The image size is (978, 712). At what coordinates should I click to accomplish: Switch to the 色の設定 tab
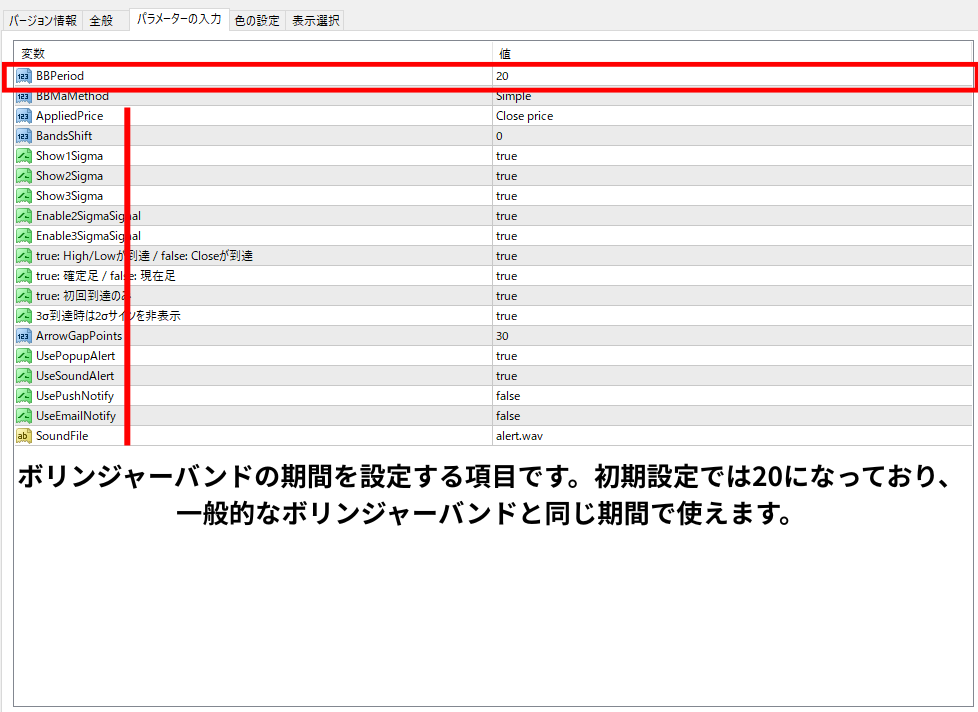(x=257, y=20)
